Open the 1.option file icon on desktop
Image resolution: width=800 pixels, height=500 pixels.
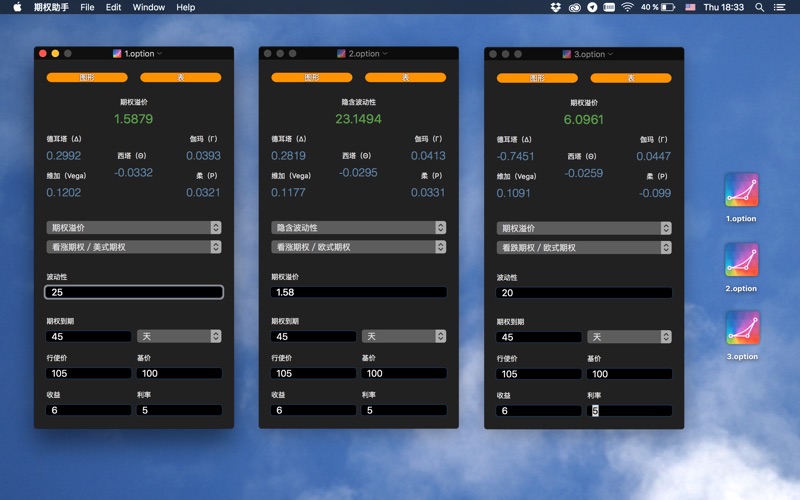(x=741, y=191)
